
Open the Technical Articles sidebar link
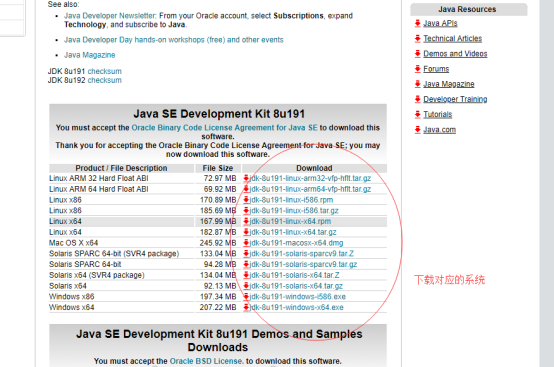453,39
